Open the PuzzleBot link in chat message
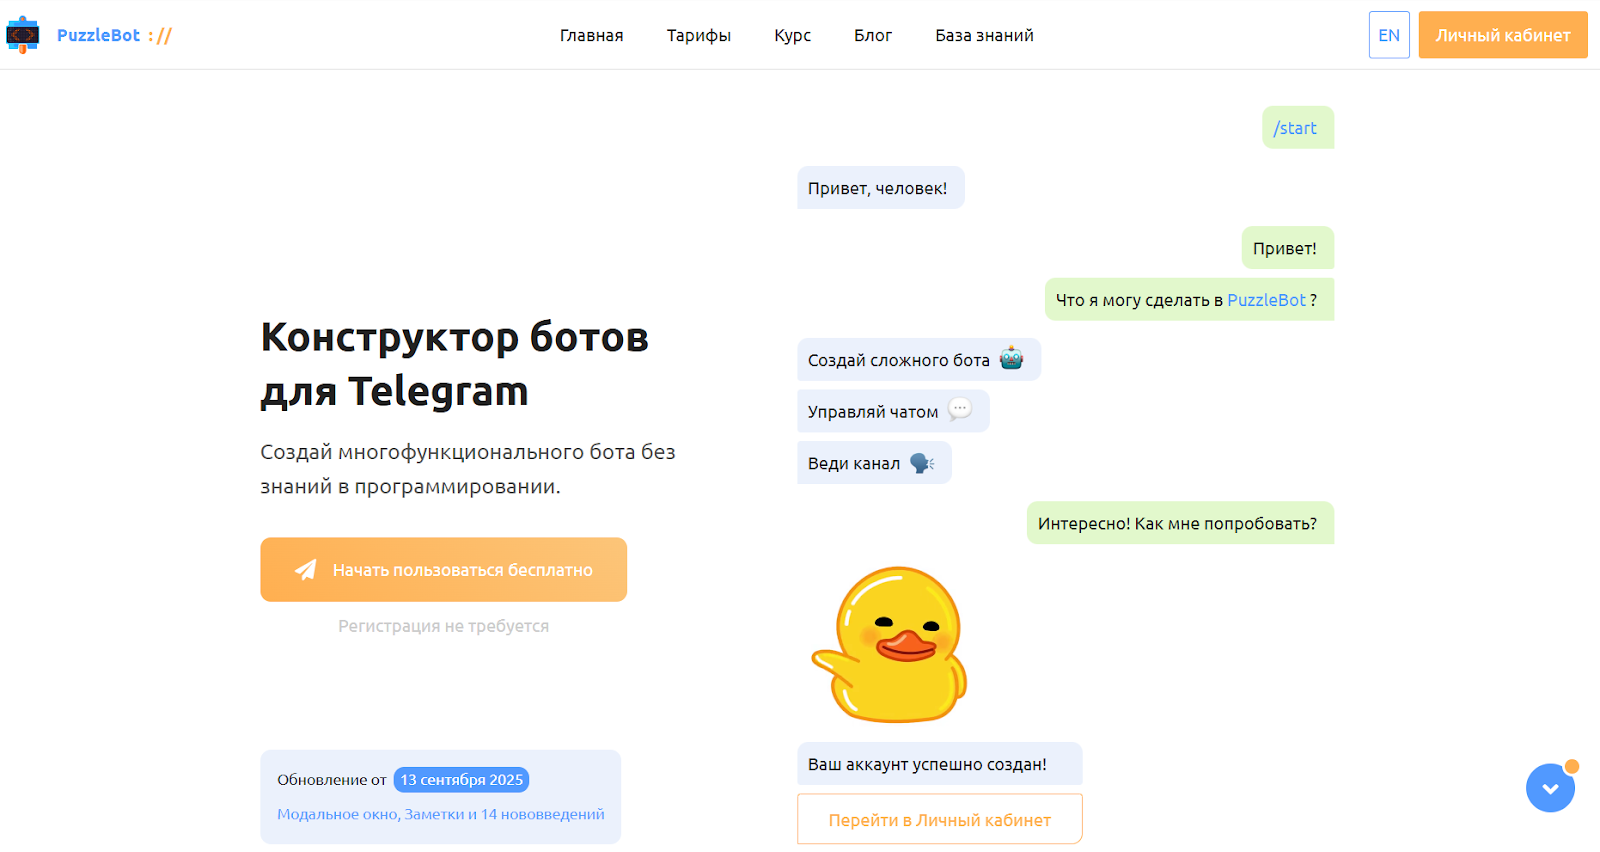Viewport: 1600px width, 852px height. pos(1265,300)
